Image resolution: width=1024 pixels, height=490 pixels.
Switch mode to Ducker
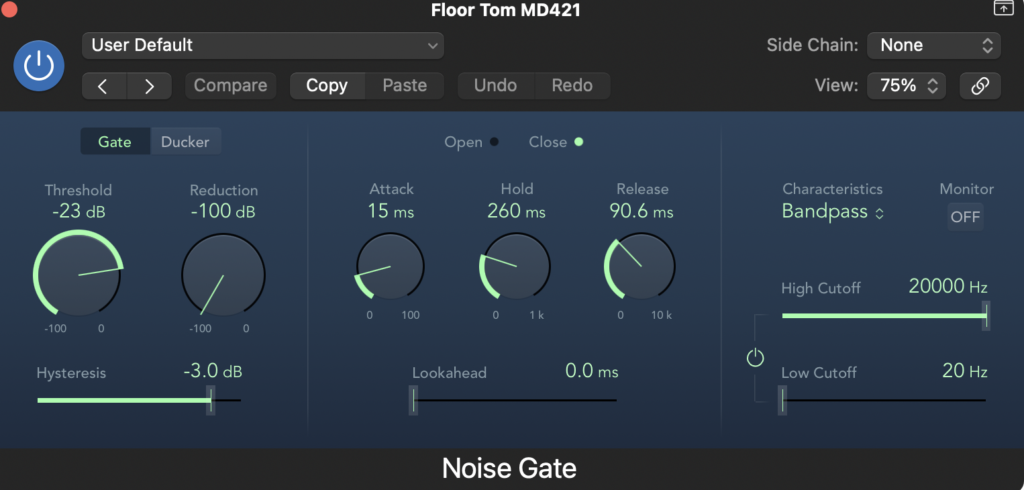tap(185, 142)
